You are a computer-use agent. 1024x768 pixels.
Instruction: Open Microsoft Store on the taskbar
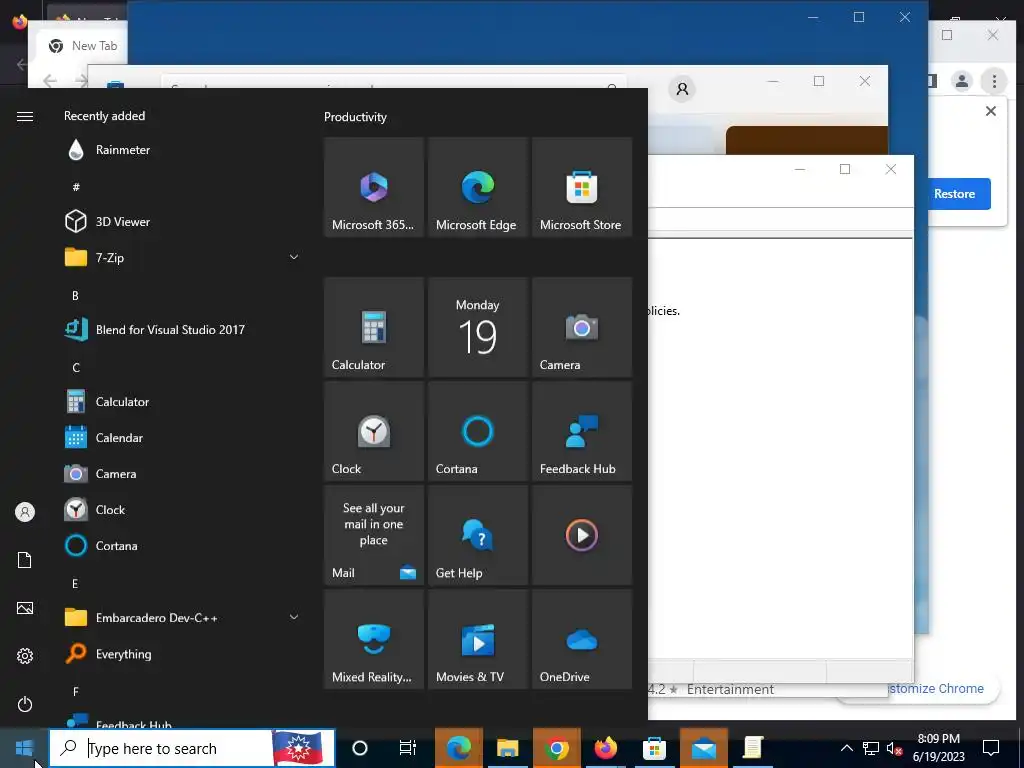tap(654, 748)
